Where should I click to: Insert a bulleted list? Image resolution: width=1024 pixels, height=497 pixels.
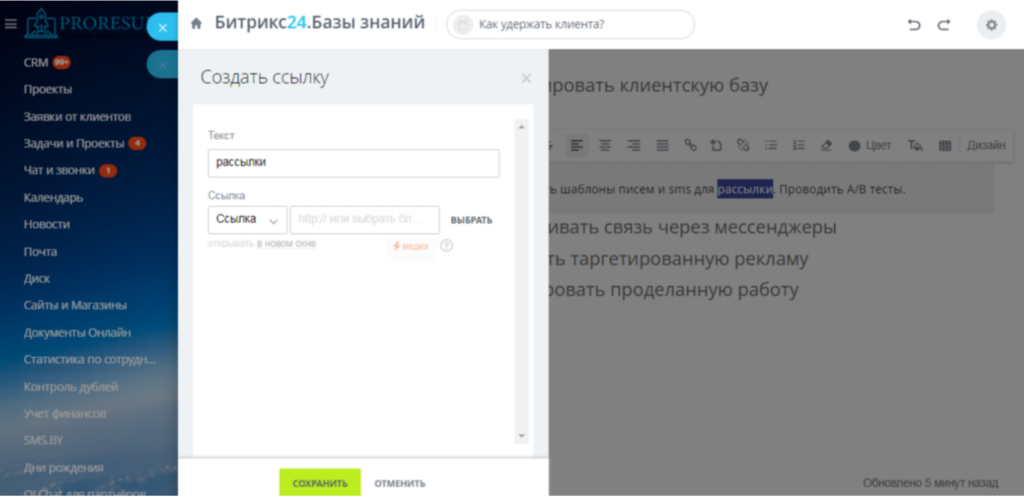click(771, 145)
